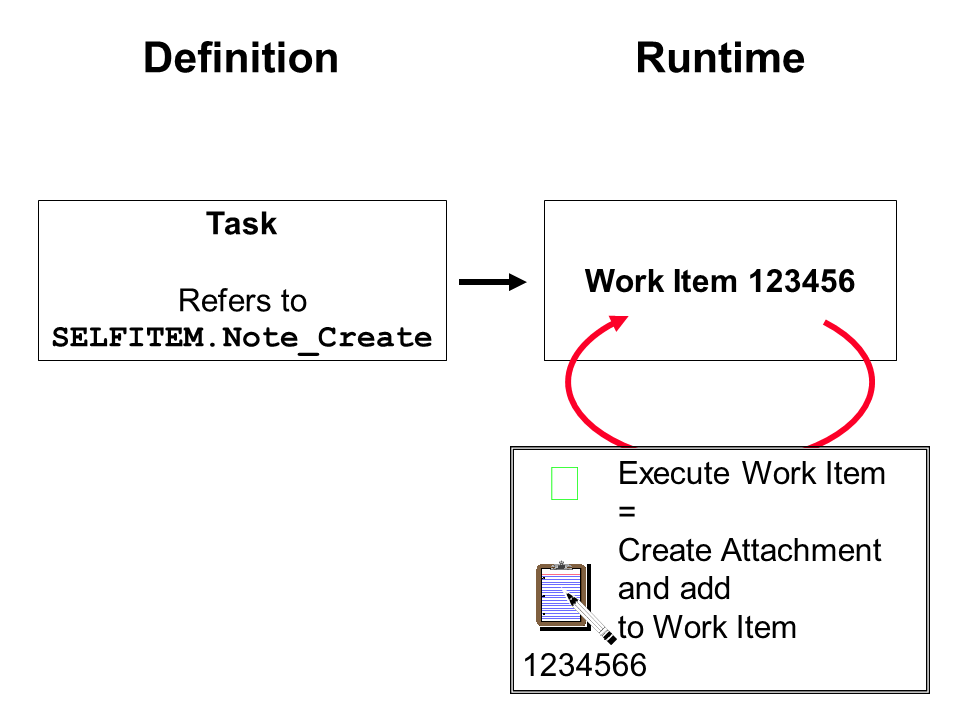The height and width of the screenshot is (720, 960).
Task: Click the equals sign line
Action: [627, 511]
